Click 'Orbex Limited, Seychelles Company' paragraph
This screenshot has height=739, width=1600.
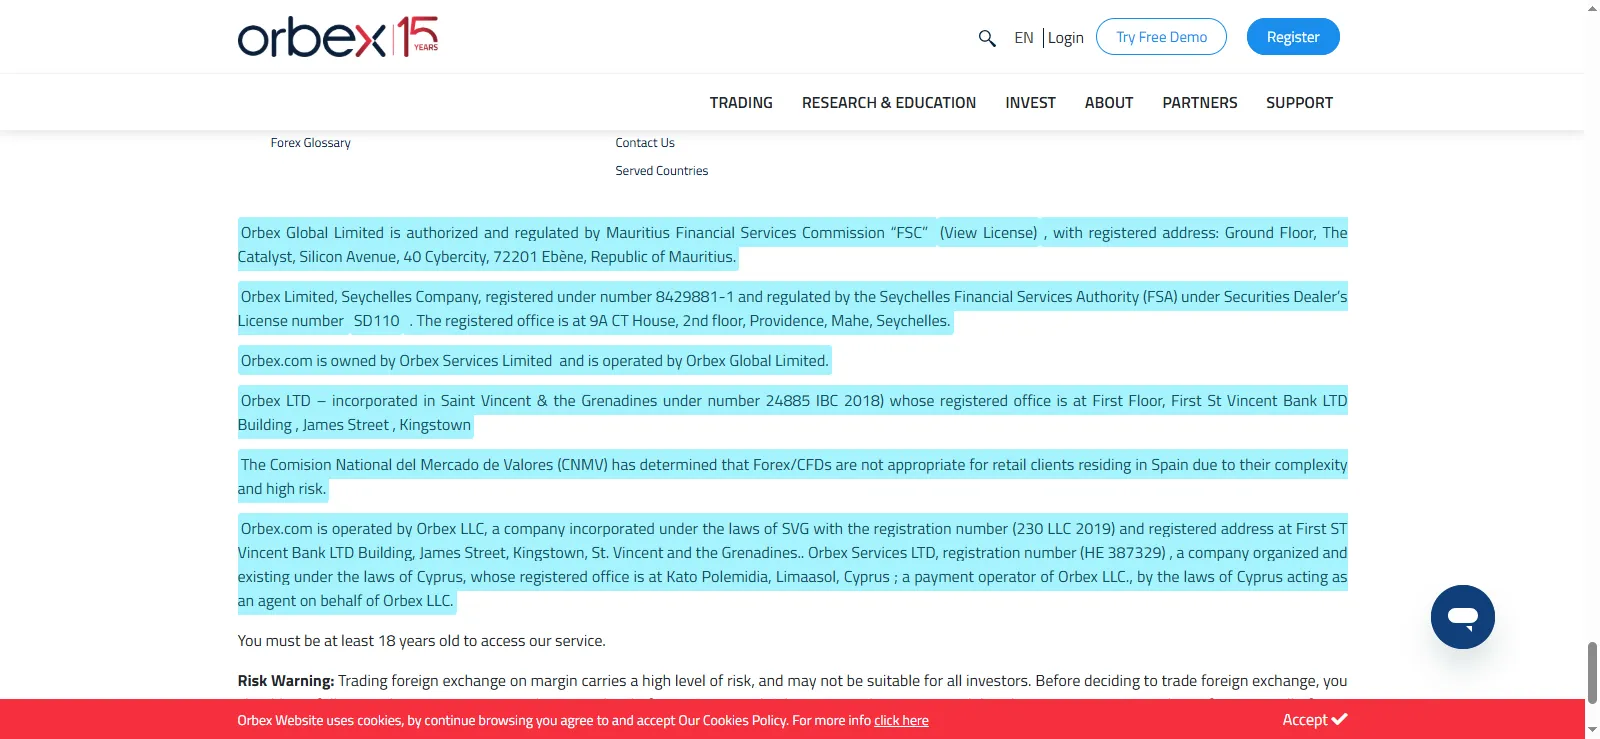pos(793,309)
